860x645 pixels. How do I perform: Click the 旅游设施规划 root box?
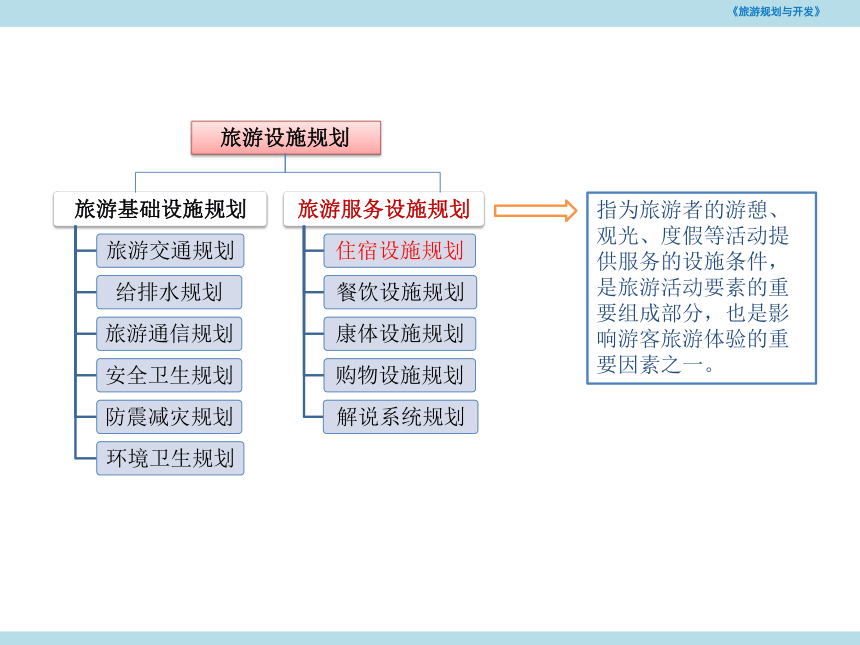(286, 138)
